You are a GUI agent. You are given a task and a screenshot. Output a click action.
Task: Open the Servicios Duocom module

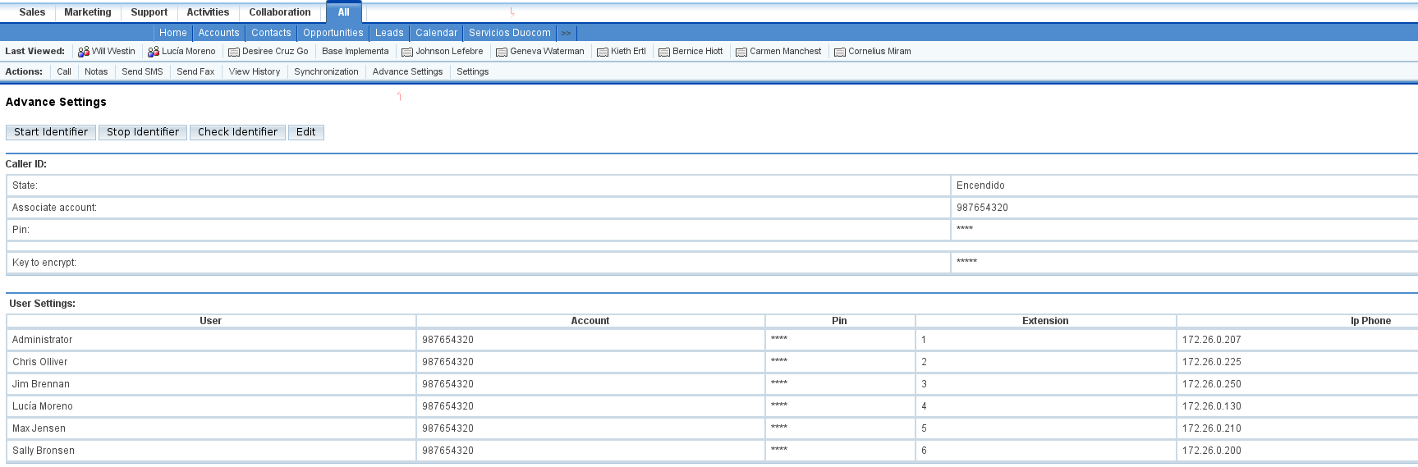click(x=509, y=33)
